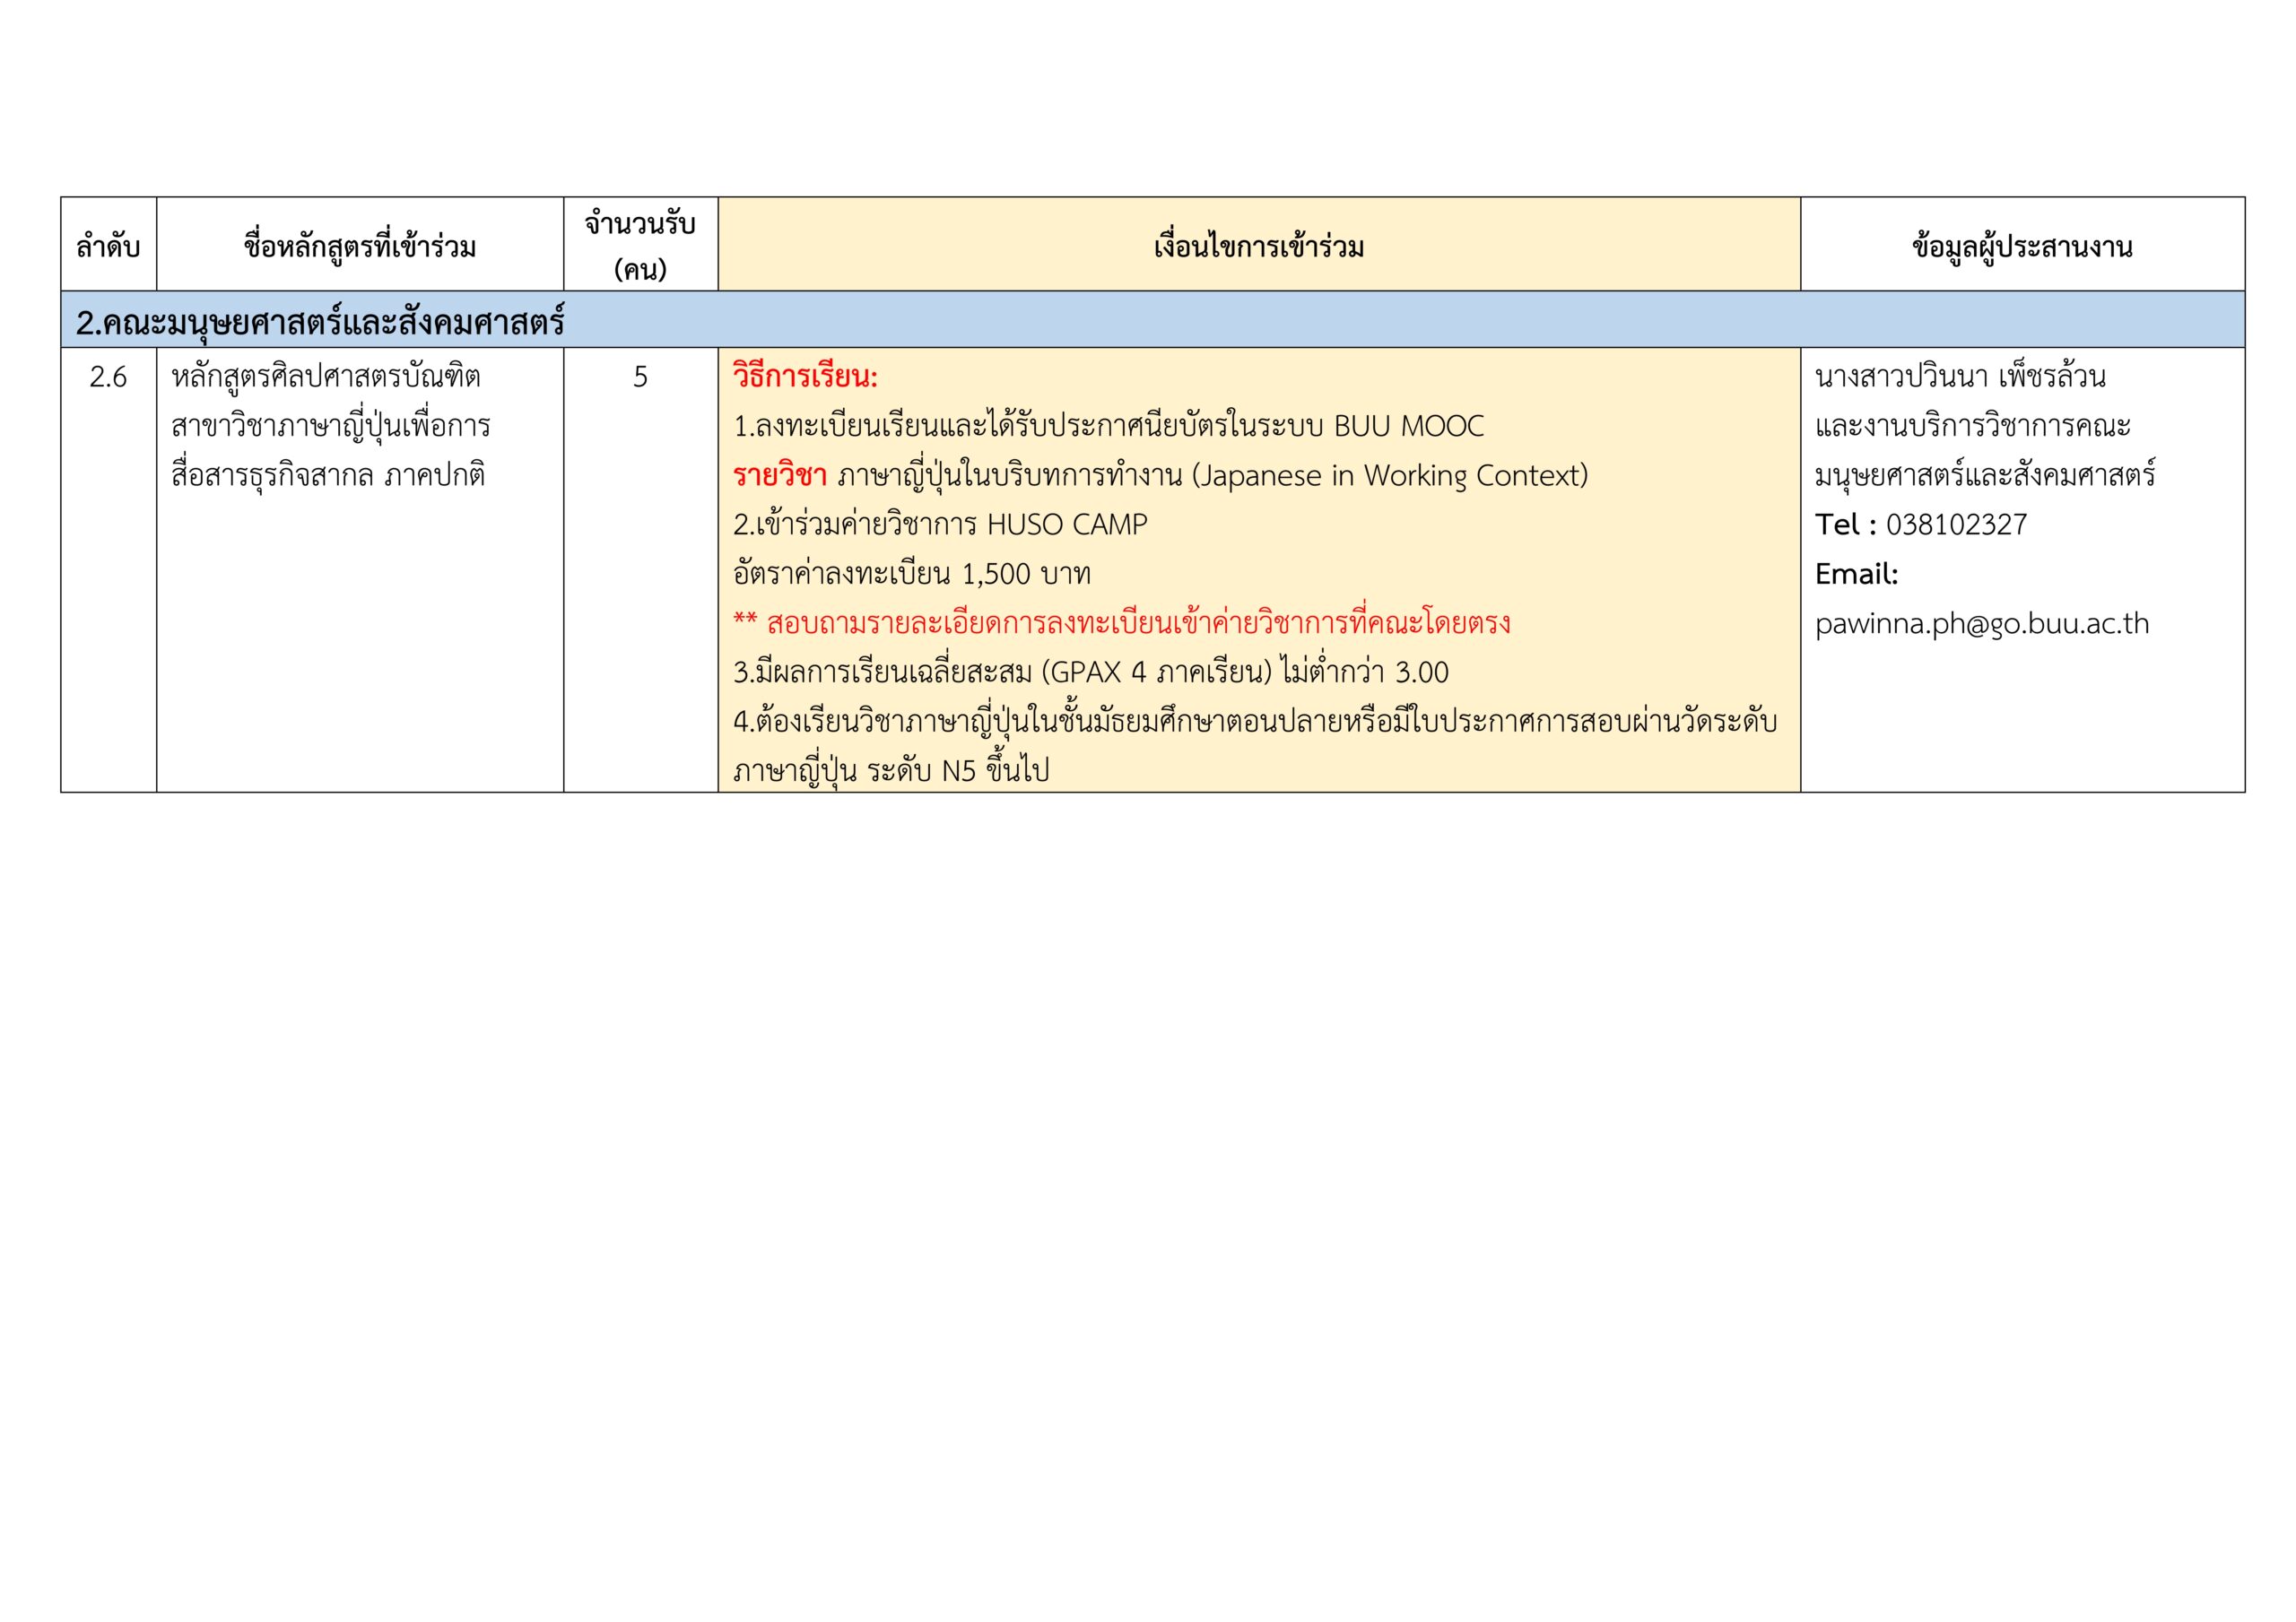Click the Japanese in Working Context text
2296x1622 pixels.
(x=1390, y=476)
